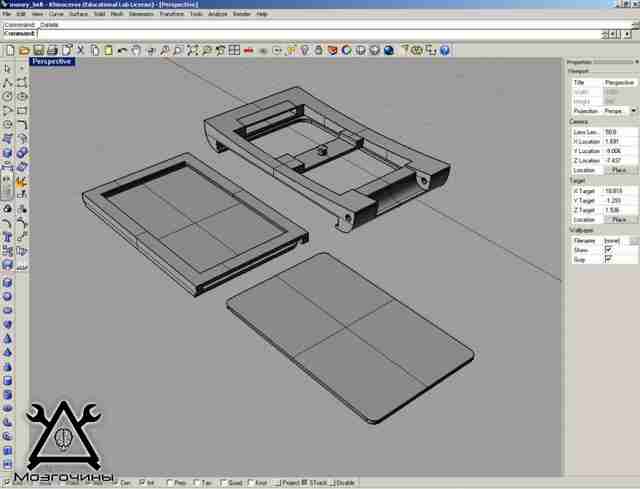Image resolution: width=640 pixels, height=489 pixels.
Task: Select the blue Sphere solid tool
Action: click(7, 296)
